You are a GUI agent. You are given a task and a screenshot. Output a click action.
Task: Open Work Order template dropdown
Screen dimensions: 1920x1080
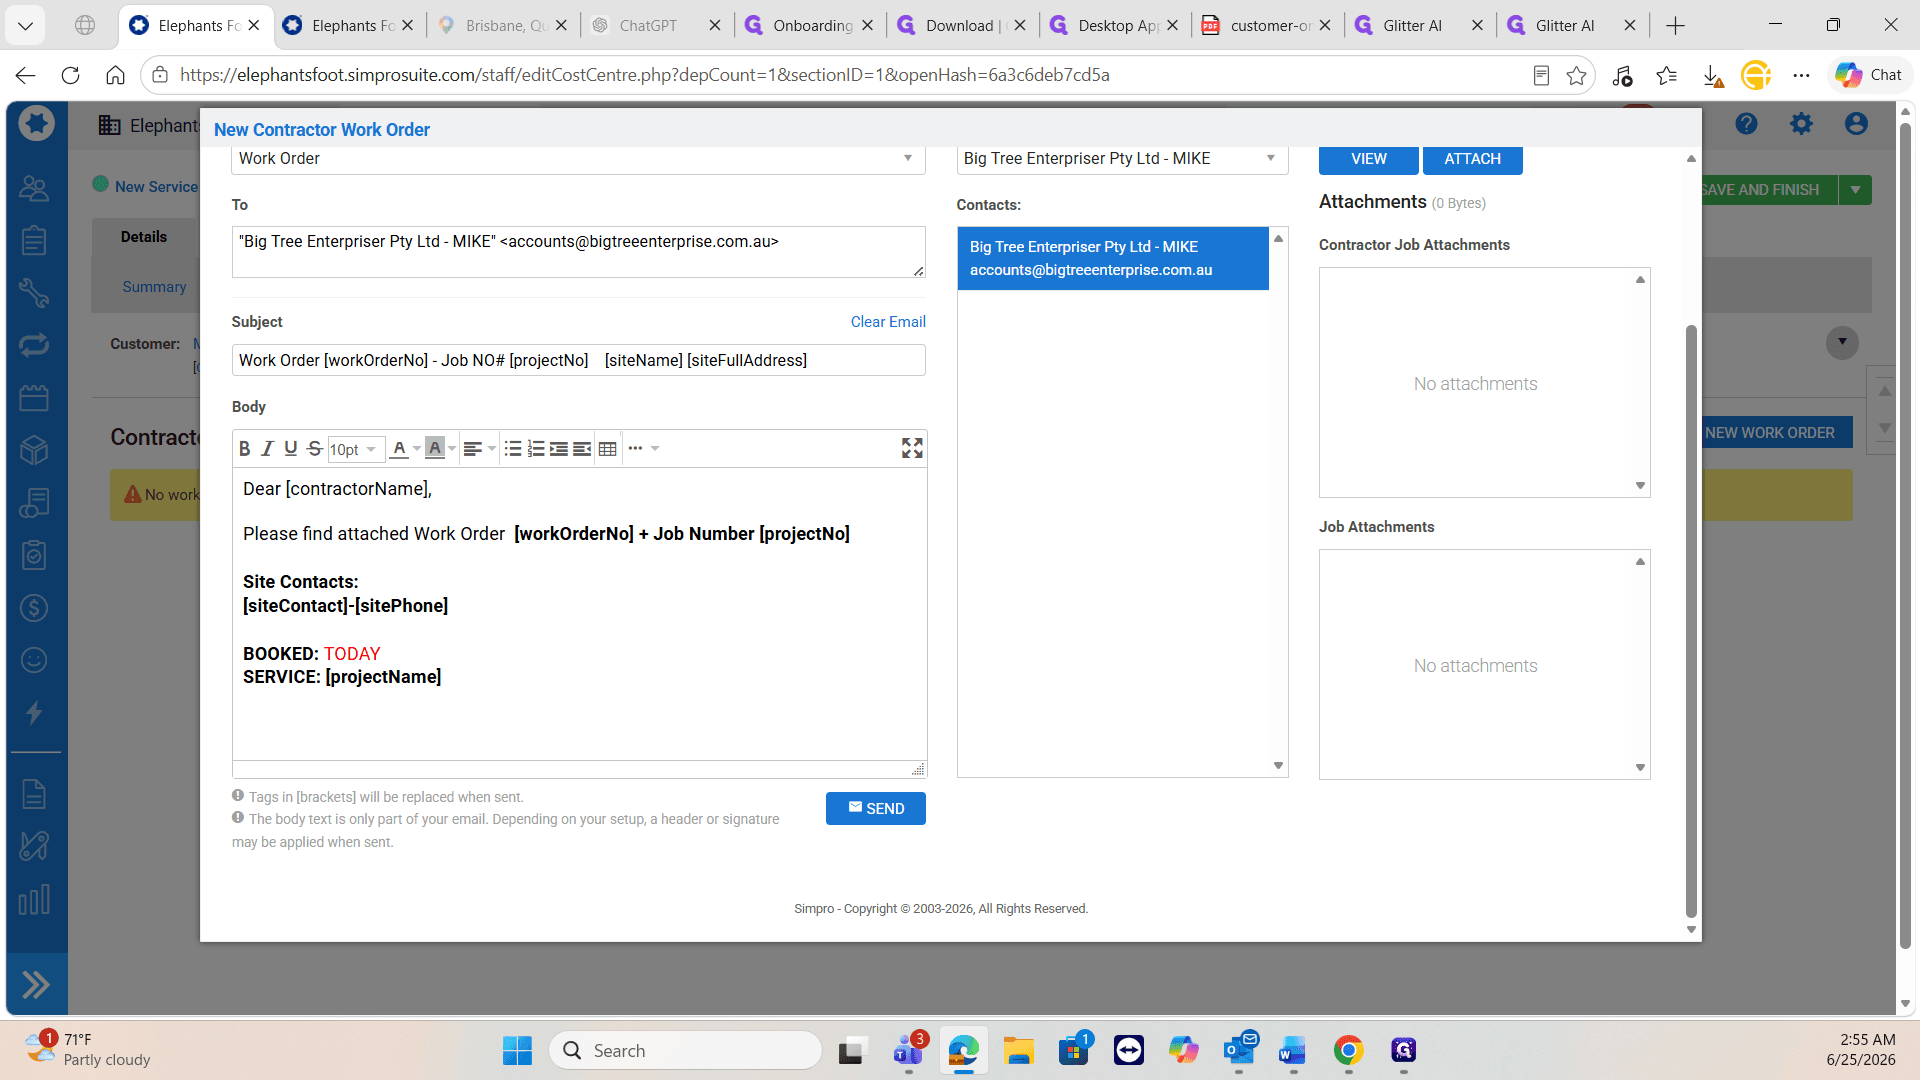[x=578, y=159]
